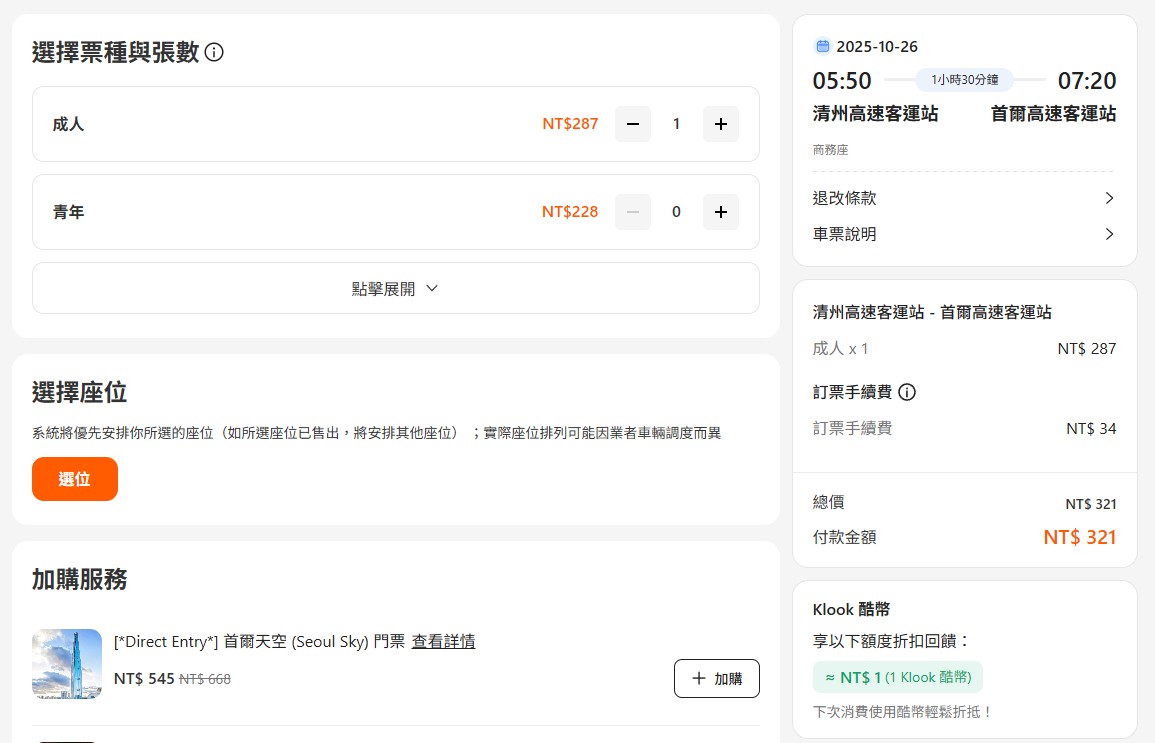Click info icon beside 選擇票種與張數 heading
This screenshot has height=743, width=1155.
point(214,52)
